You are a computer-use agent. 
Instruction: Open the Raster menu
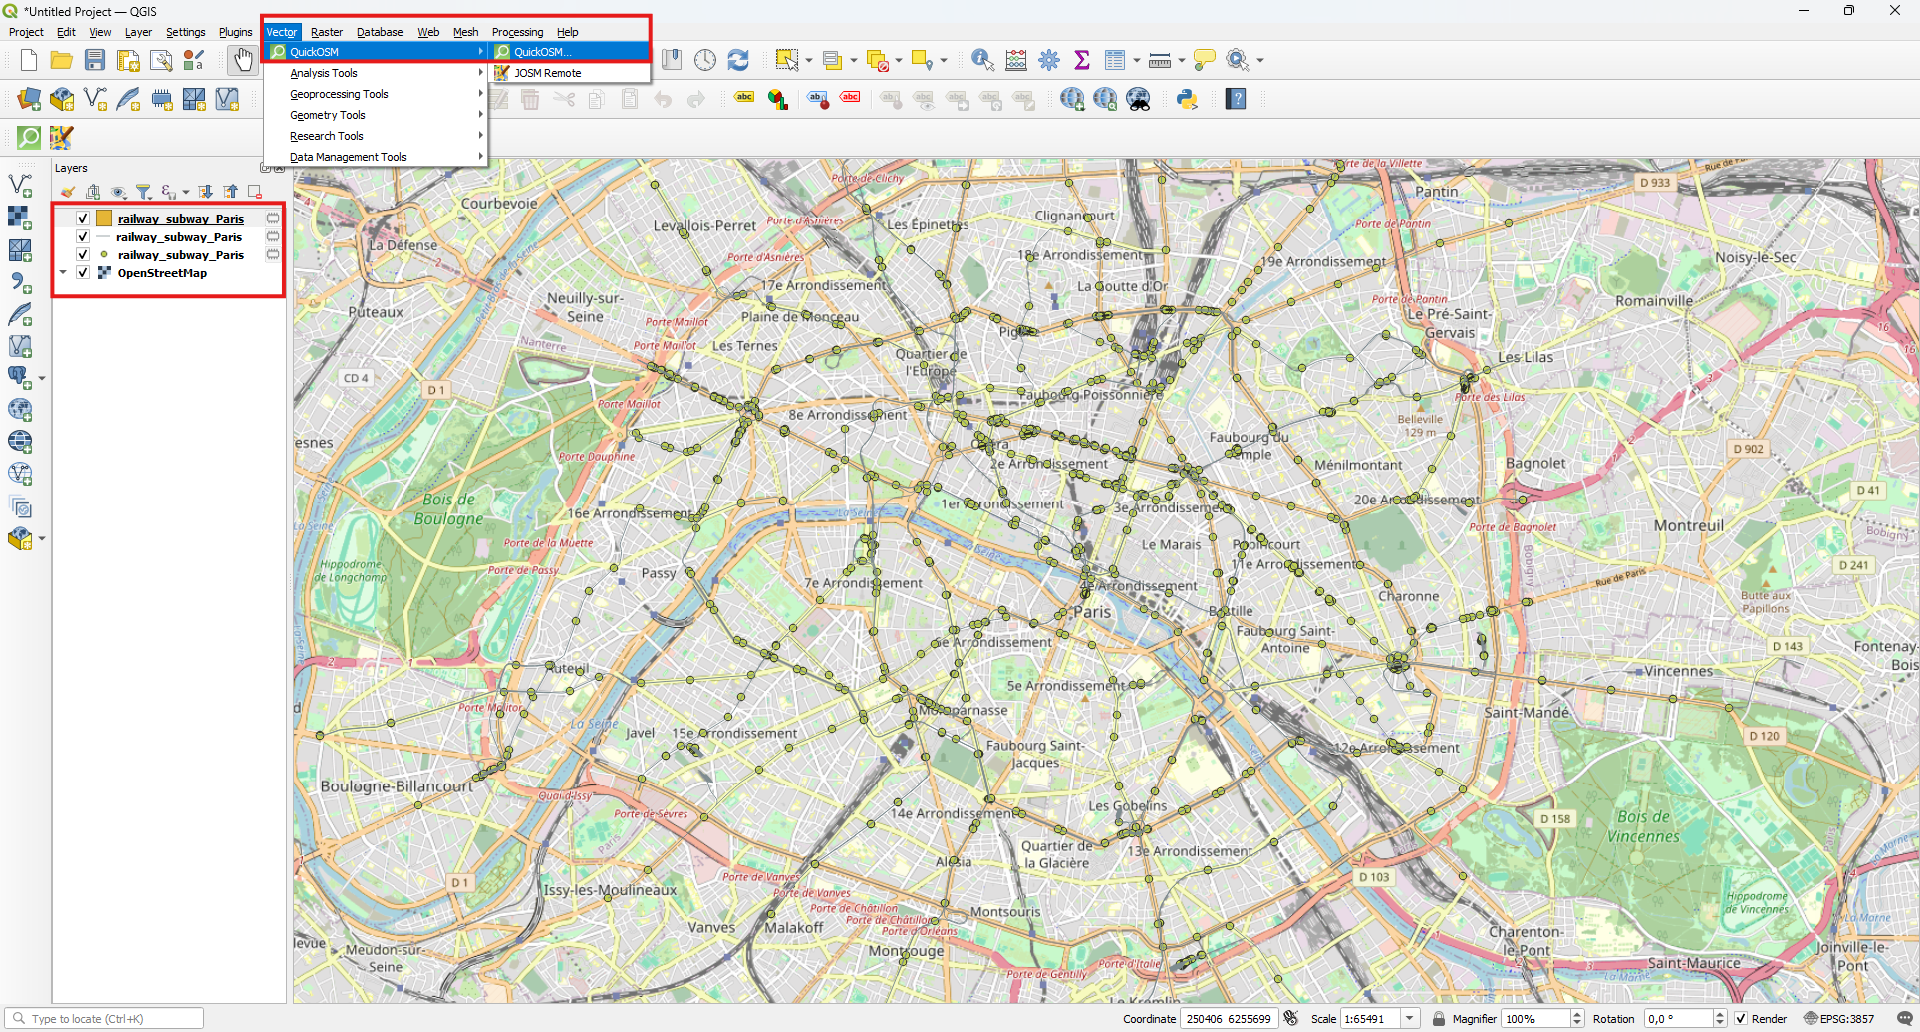(327, 32)
